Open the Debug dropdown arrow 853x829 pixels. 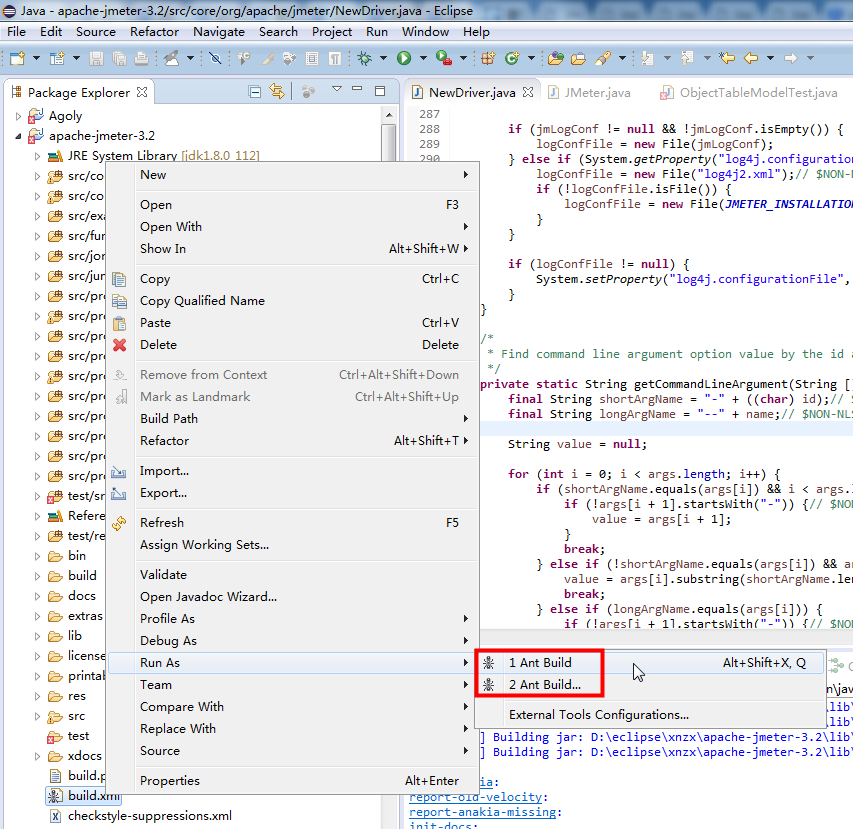coord(383,58)
